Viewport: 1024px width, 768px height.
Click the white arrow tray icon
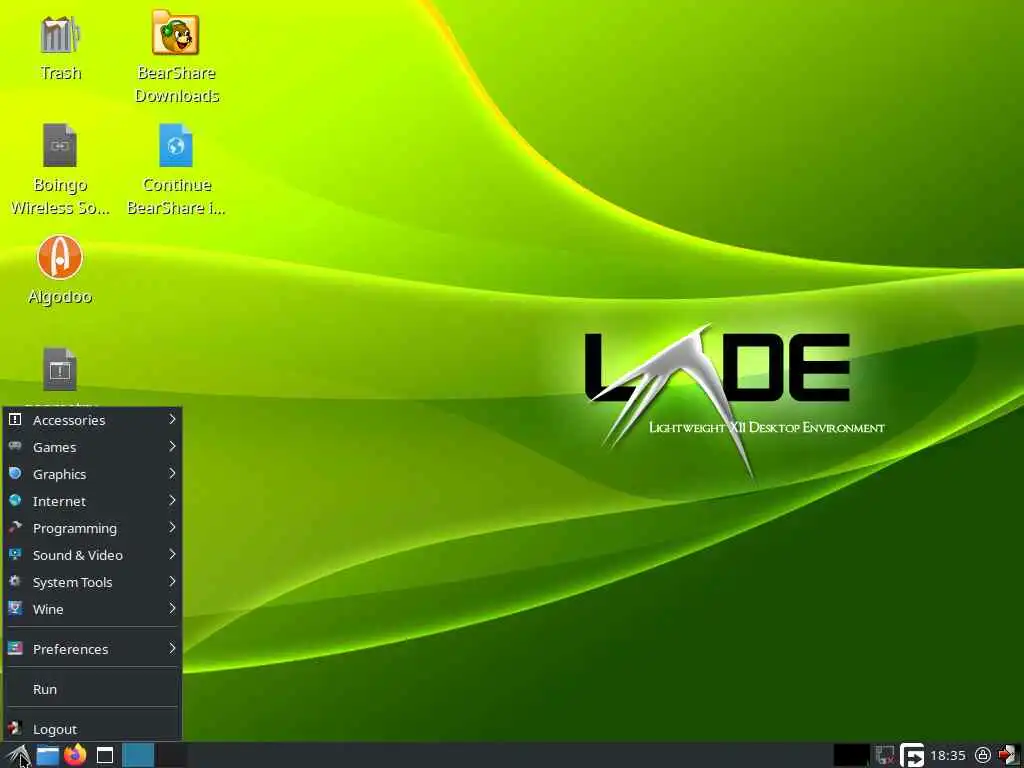click(x=912, y=756)
